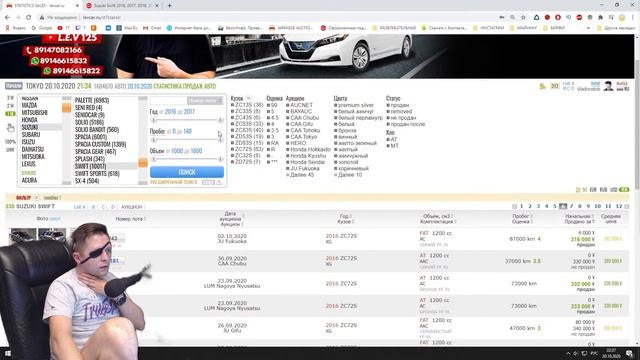This screenshot has height=360, width=640.
Task: Go to results page 12
Action: (619, 206)
